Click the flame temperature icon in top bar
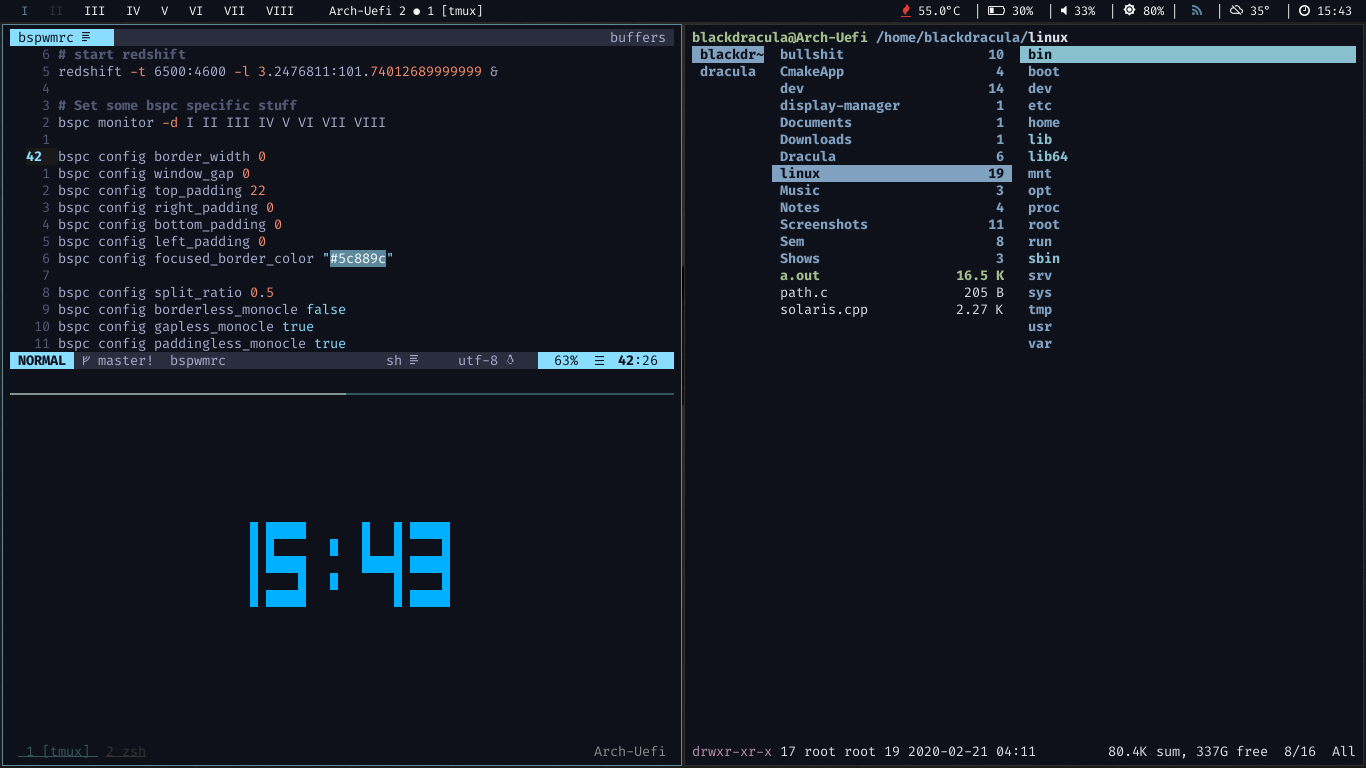 [906, 11]
